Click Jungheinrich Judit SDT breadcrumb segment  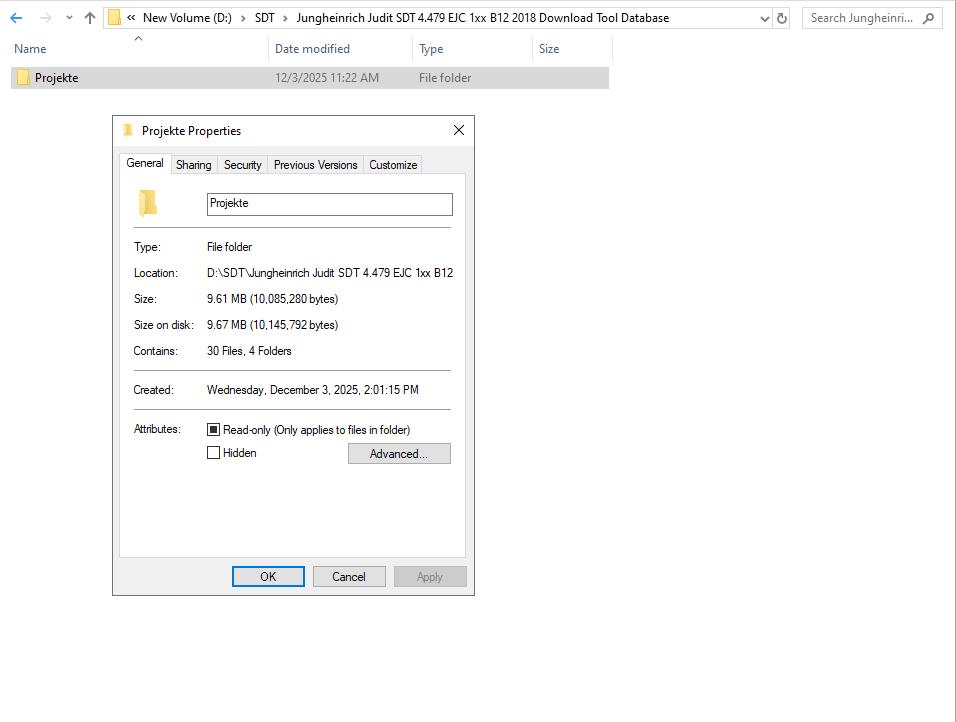(482, 18)
